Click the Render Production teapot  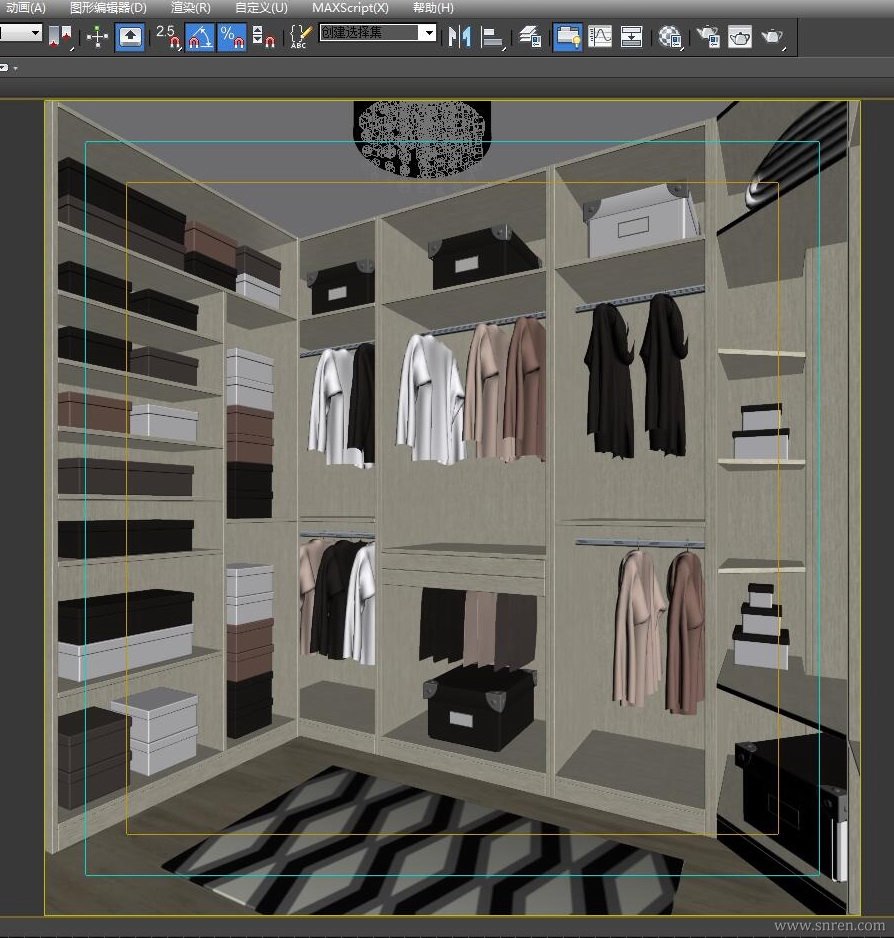(x=772, y=38)
